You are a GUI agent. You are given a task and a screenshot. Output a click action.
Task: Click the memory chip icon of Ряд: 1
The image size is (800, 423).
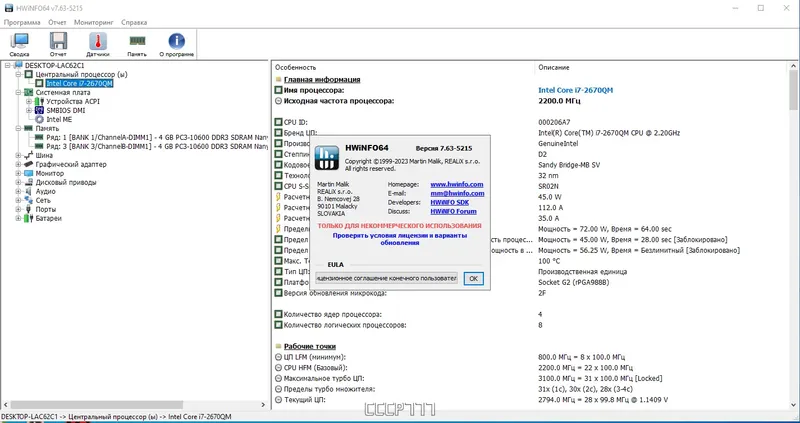[39, 137]
